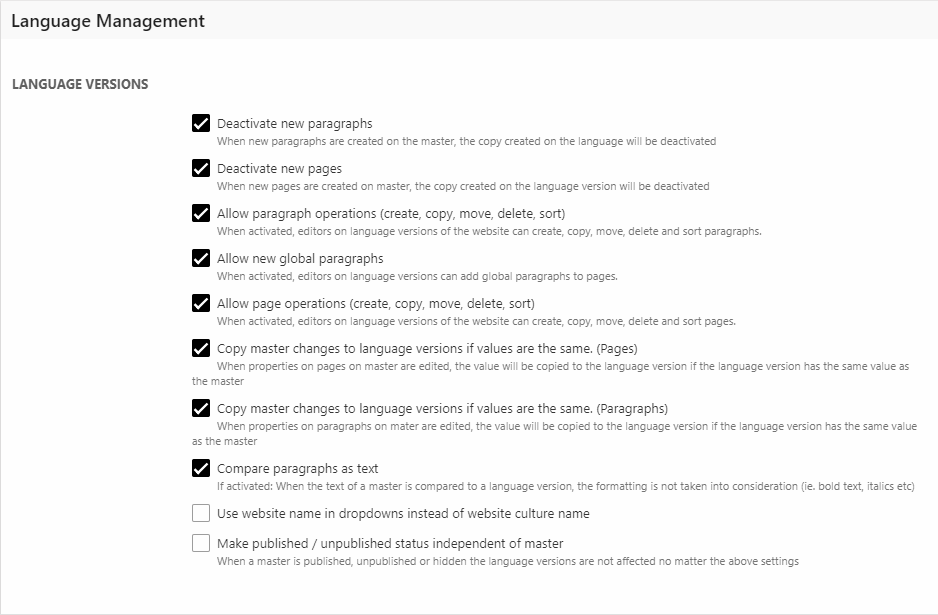Click the Allow paragraph operations label text
This screenshot has width=938, height=615.
pyautogui.click(x=390, y=214)
